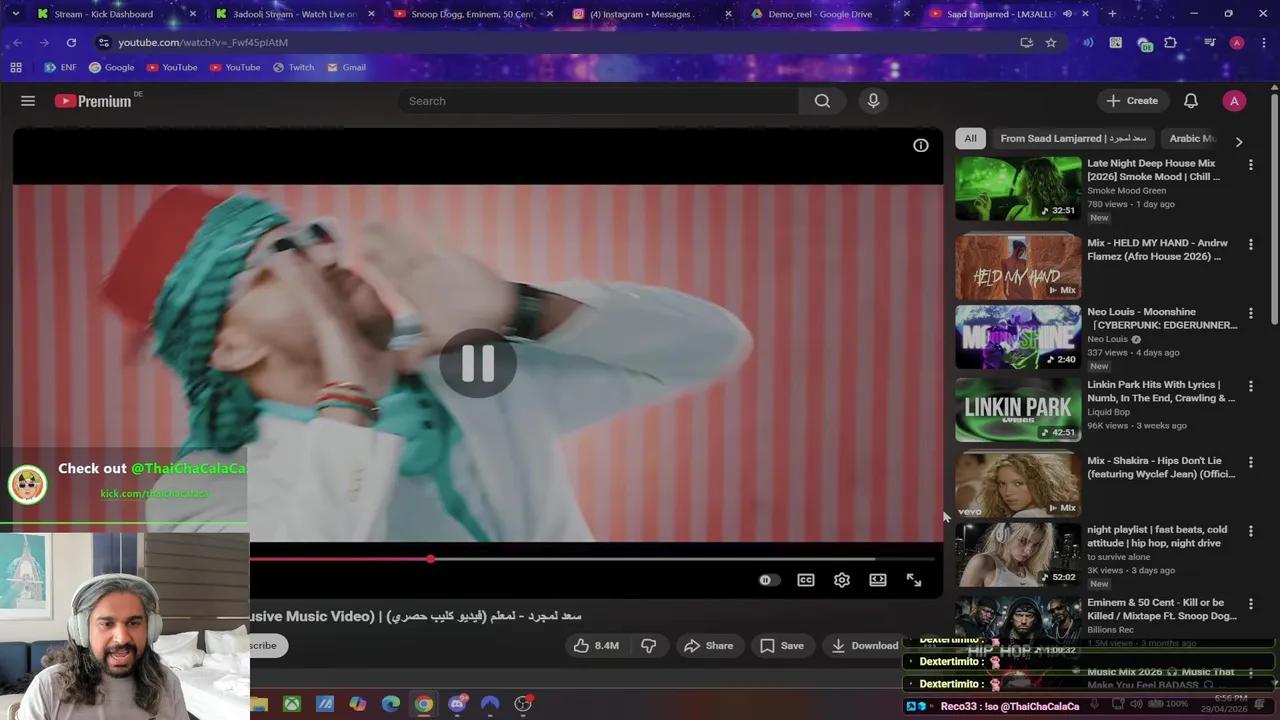The height and width of the screenshot is (720, 1280).
Task: Click the page vertical scrollbar
Action: click(1274, 208)
